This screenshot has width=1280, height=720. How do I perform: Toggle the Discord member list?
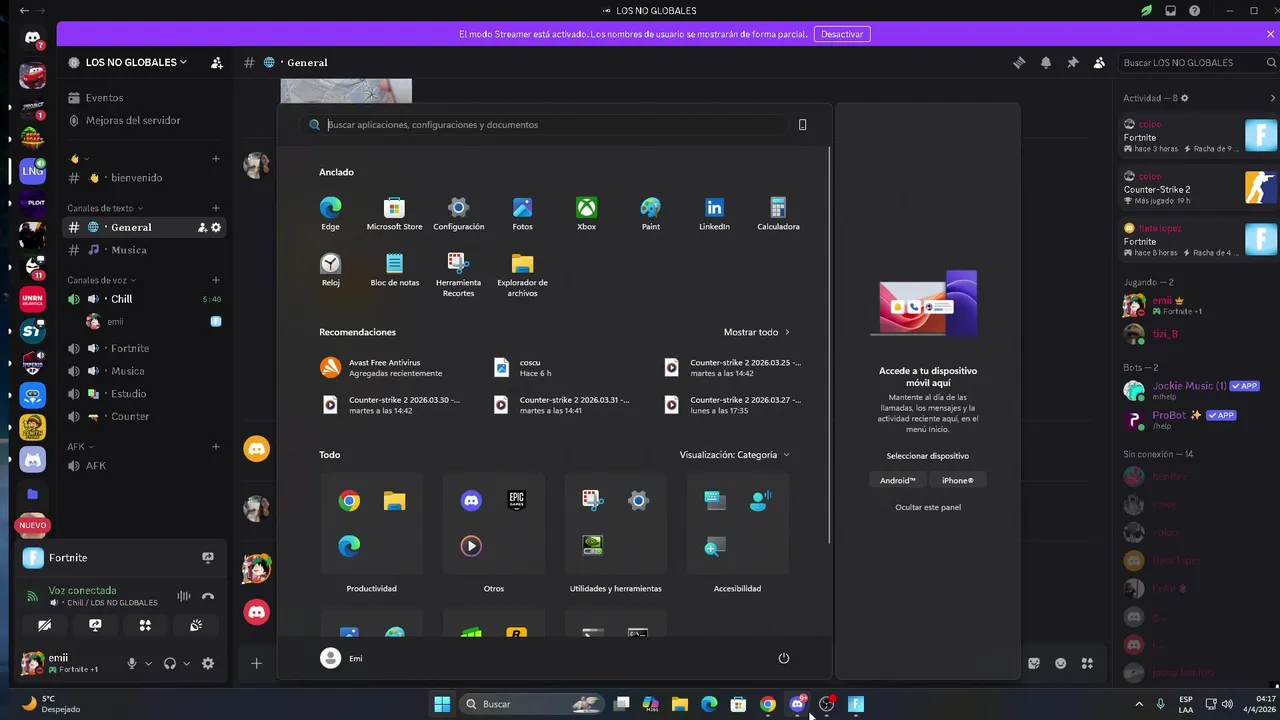point(1100,62)
